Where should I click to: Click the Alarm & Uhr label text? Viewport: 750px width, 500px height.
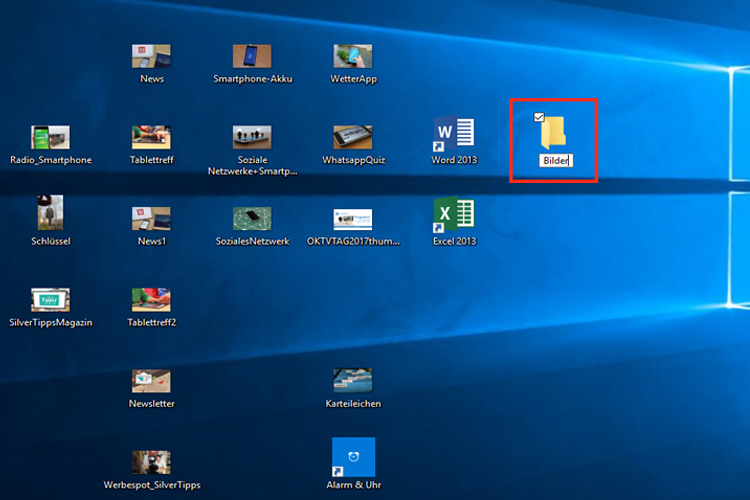[353, 485]
